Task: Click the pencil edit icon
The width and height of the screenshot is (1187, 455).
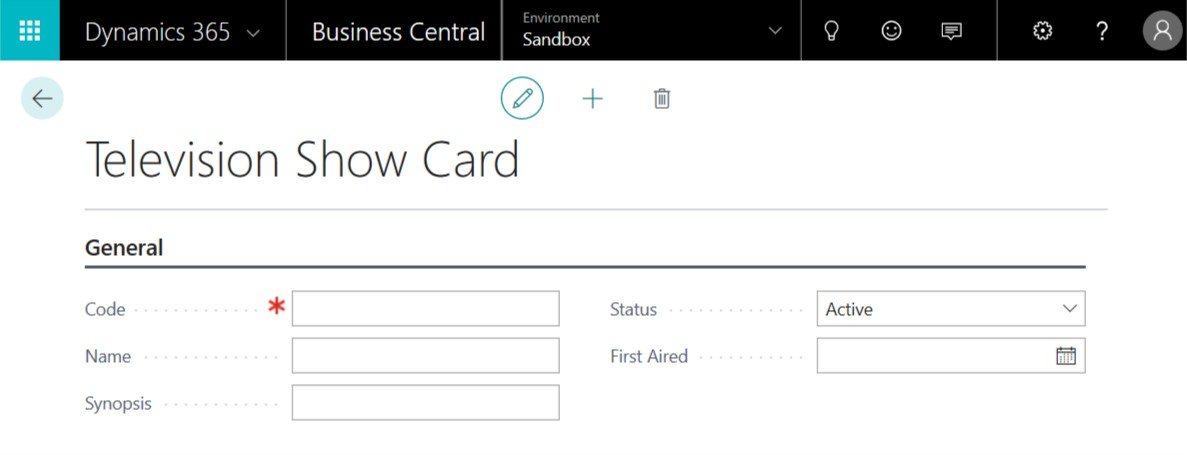Action: tap(522, 98)
